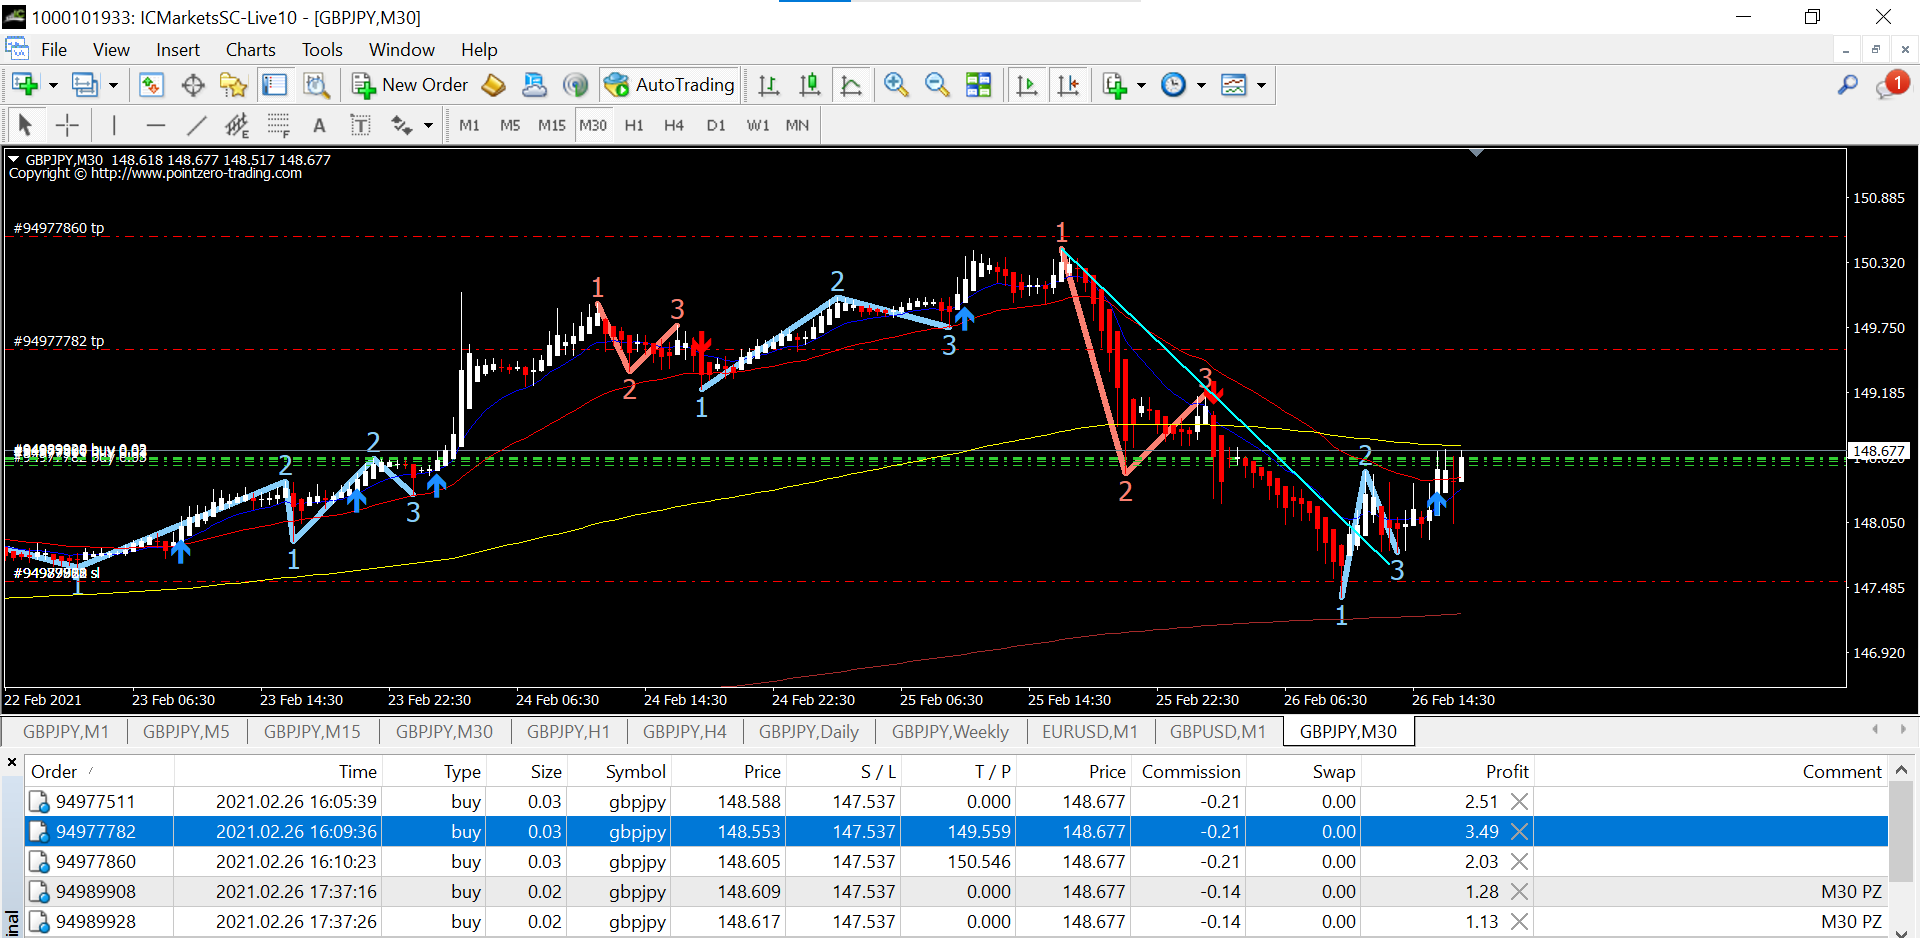Close order 94977511 with its X

[1519, 802]
